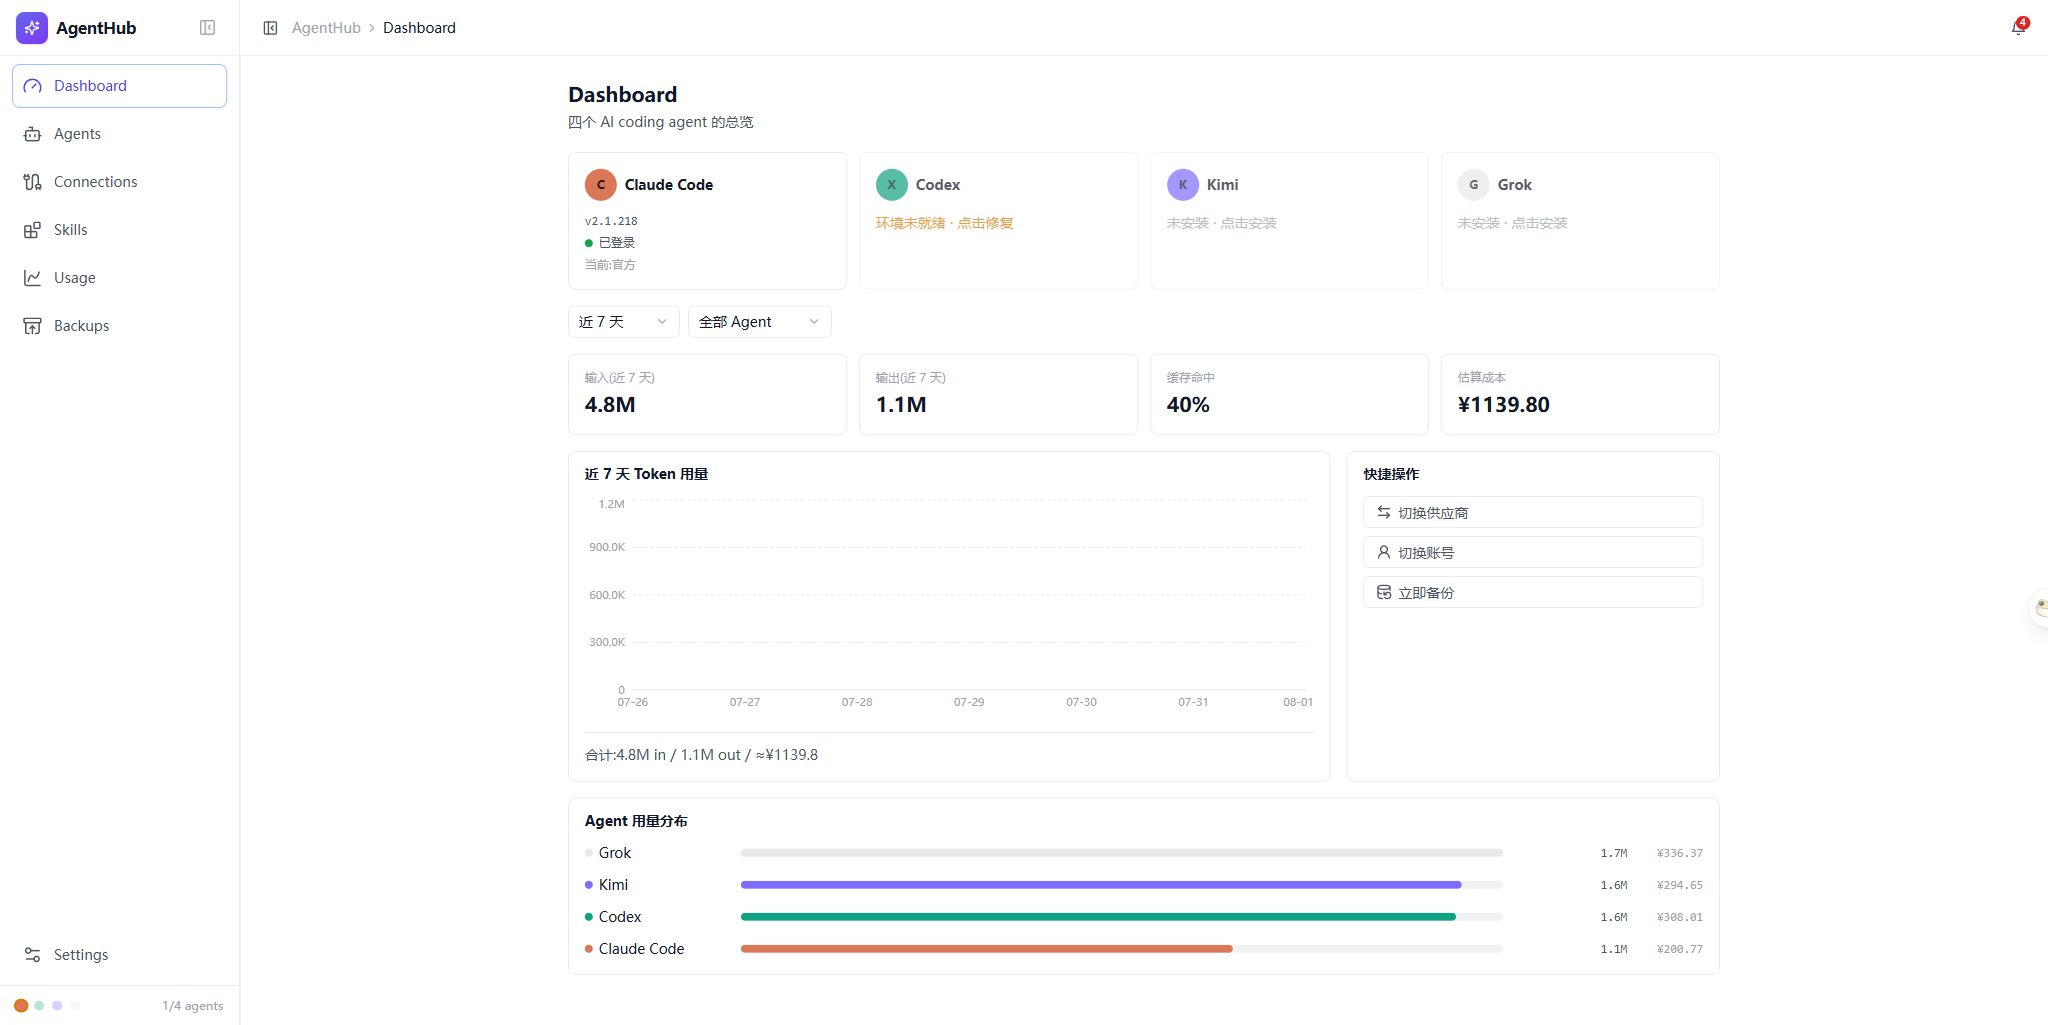The image size is (2048, 1025).
Task: Click the swap arrows icon on 切换供应商
Action: tap(1384, 512)
